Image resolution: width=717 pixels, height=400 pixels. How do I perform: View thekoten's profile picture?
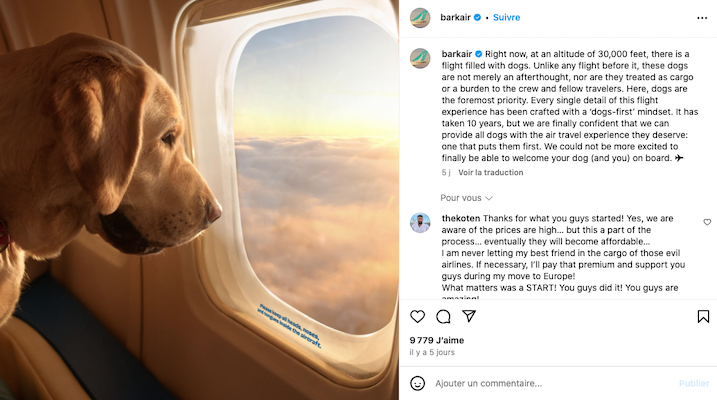[420, 223]
